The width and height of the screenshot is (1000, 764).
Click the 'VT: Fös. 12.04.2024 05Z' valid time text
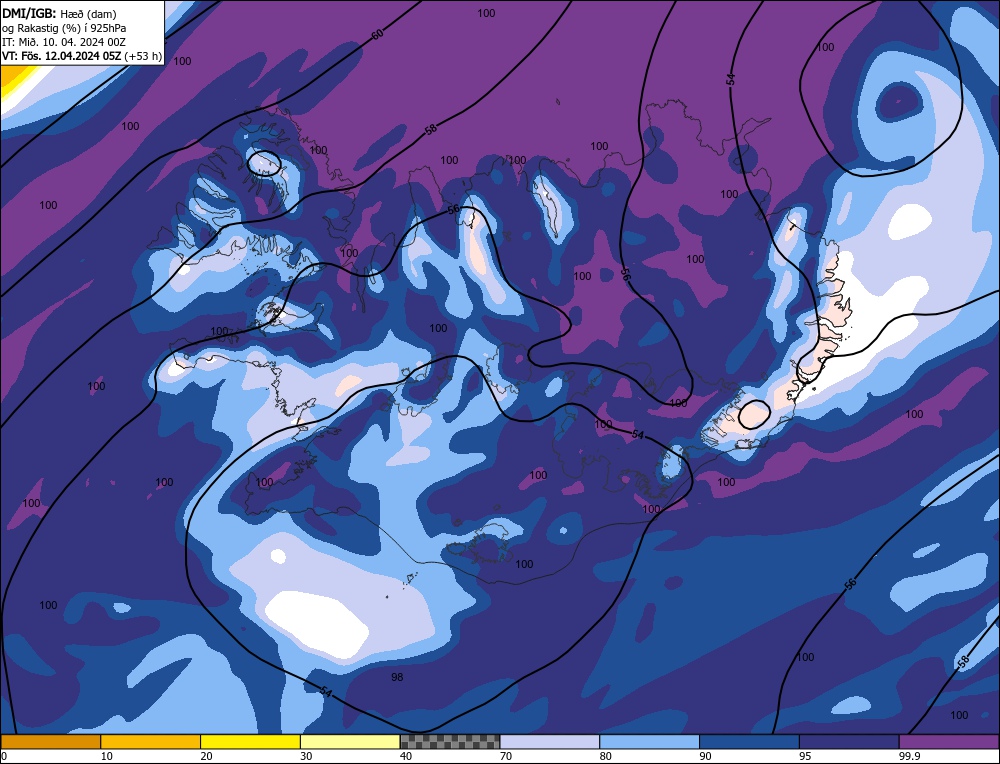[x=62, y=56]
